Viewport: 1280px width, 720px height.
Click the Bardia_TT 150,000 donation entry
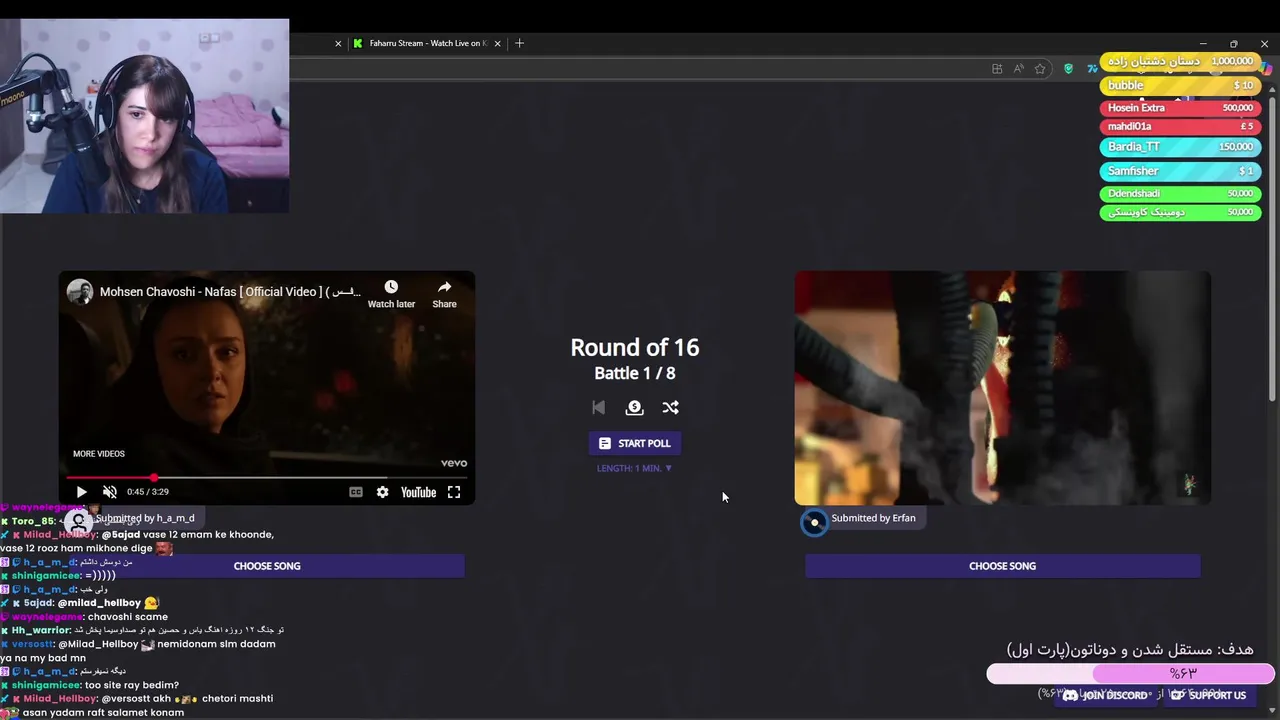point(1180,146)
